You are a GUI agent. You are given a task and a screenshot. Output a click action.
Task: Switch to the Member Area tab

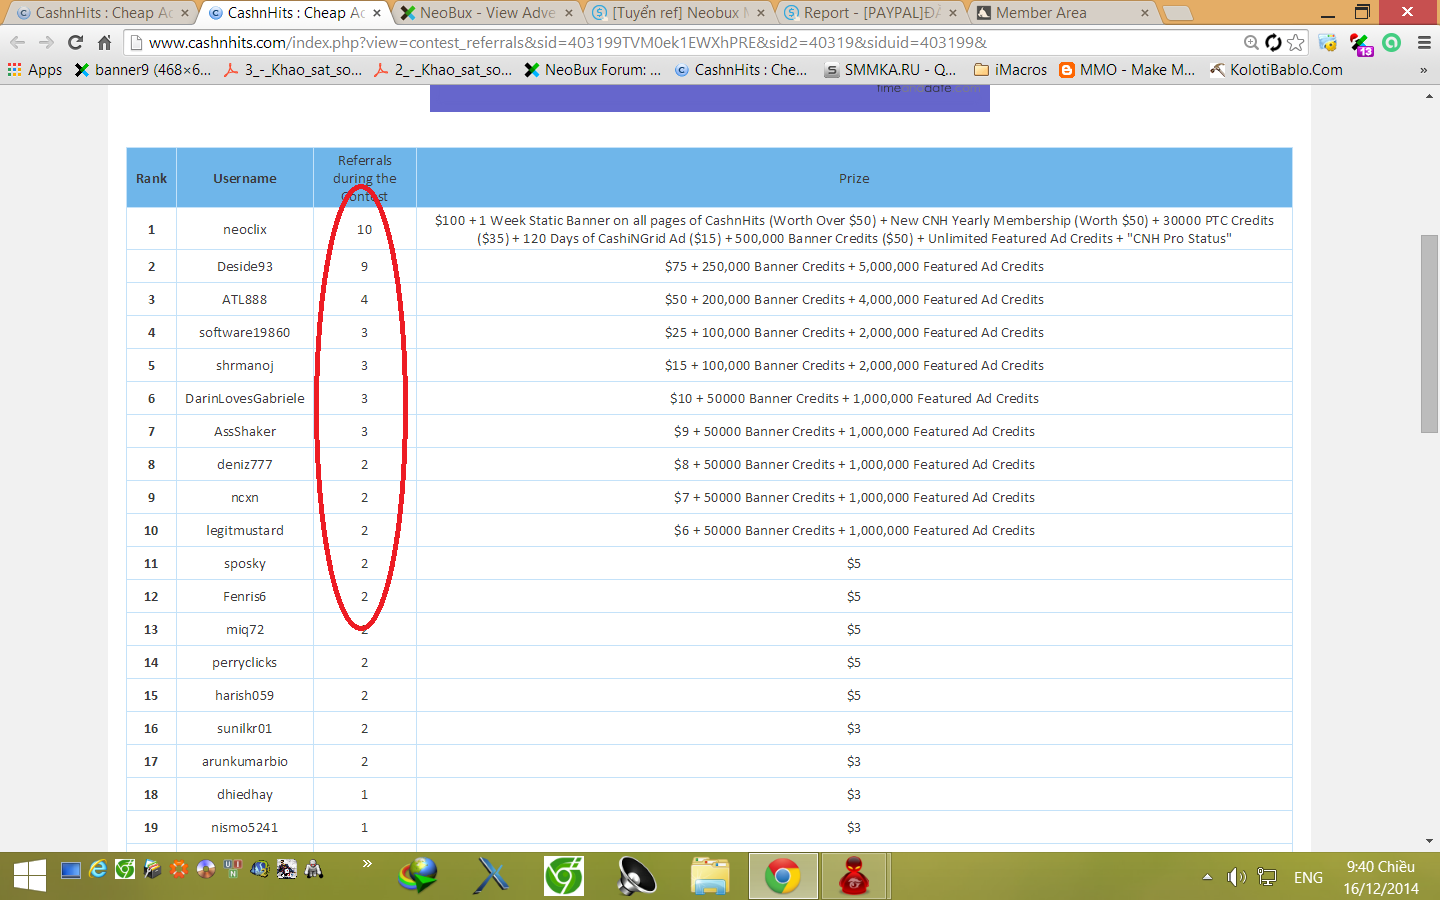(x=1064, y=13)
